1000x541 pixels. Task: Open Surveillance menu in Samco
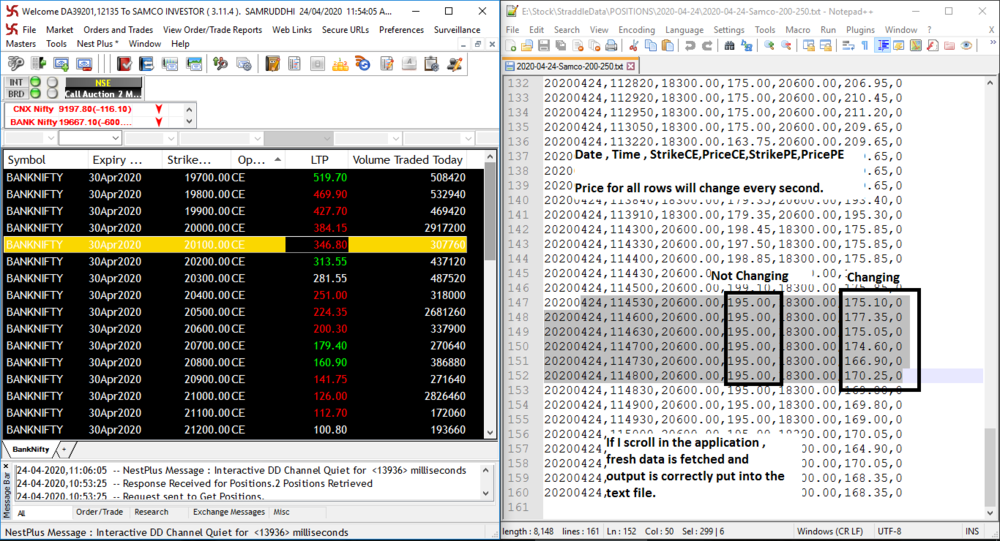[457, 29]
